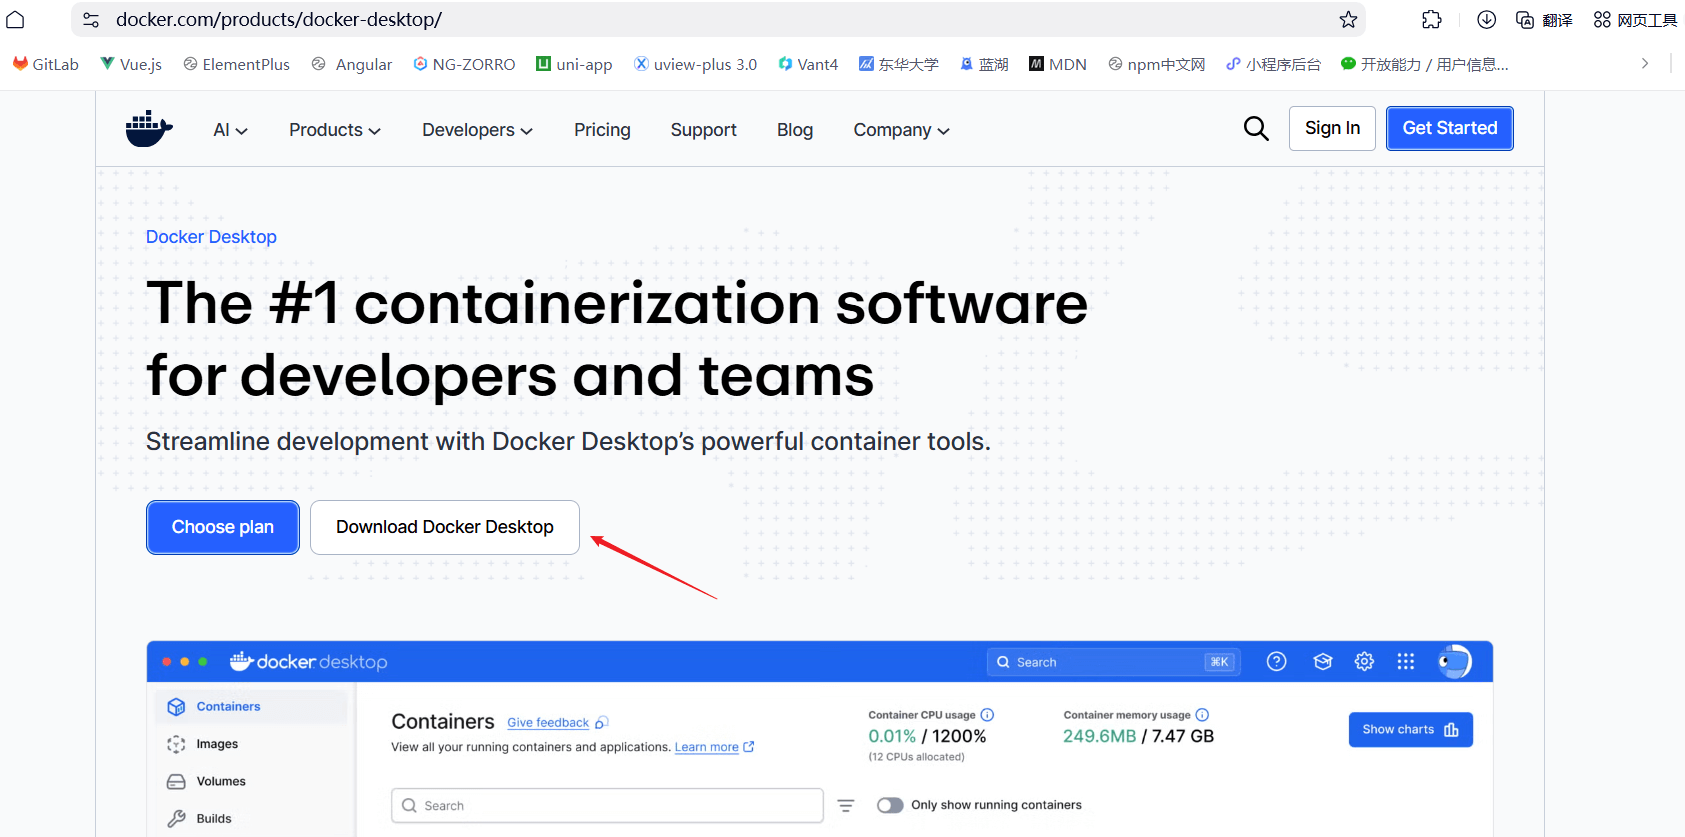Click the Docker Desktop breadcrumb link
Screen dimensions: 1685x837
click(211, 237)
